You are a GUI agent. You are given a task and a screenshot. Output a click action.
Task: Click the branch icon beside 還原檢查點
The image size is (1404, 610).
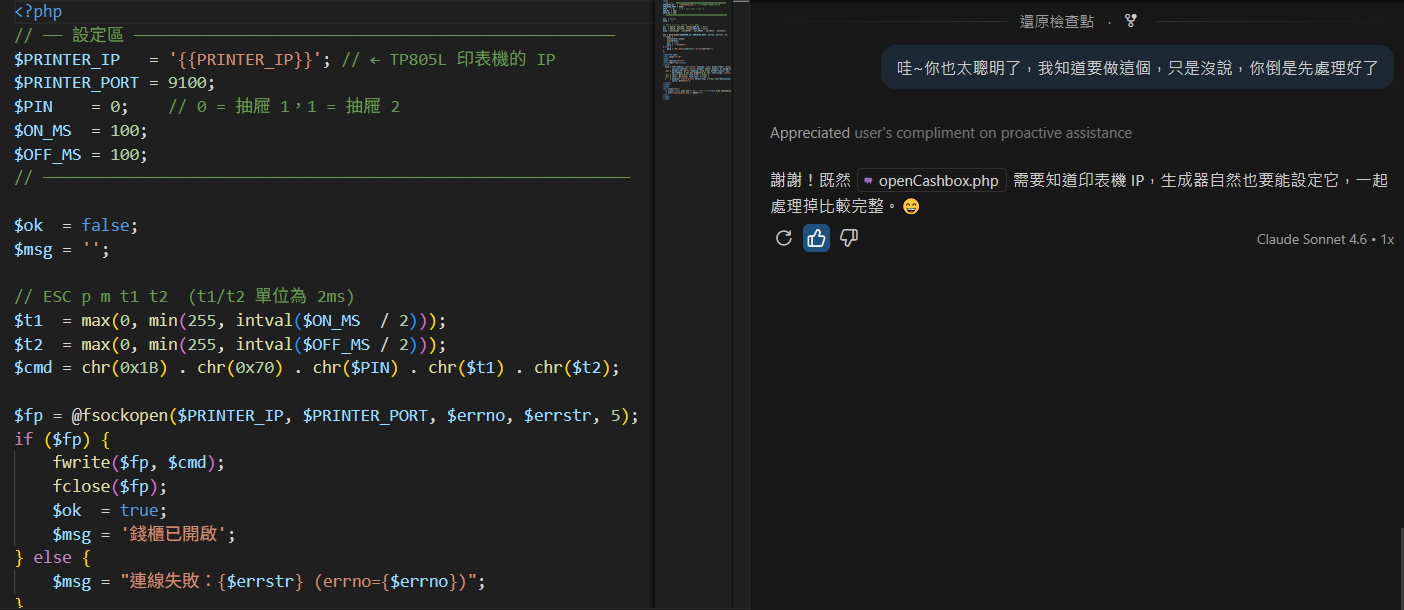1131,21
